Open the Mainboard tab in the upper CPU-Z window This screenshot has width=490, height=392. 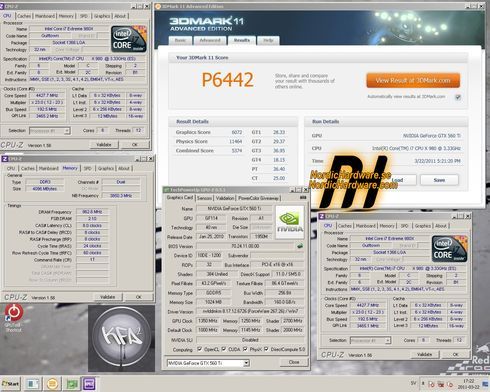click(x=45, y=16)
